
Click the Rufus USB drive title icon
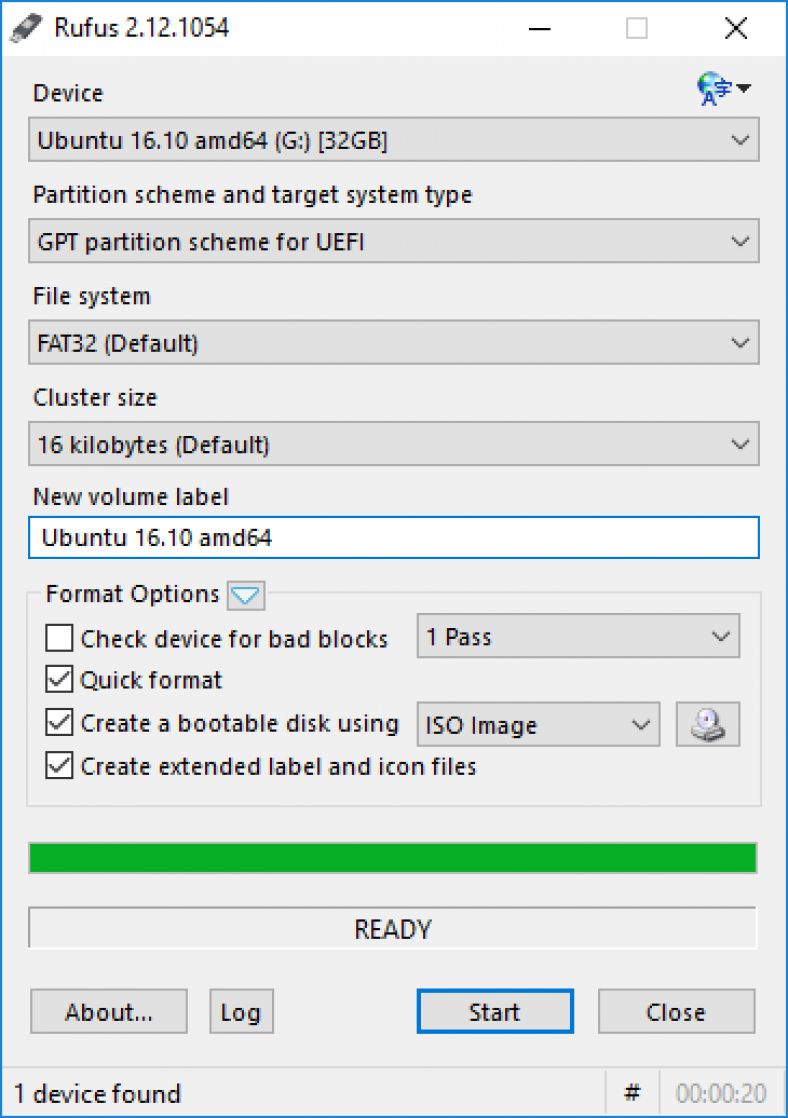click(x=23, y=28)
